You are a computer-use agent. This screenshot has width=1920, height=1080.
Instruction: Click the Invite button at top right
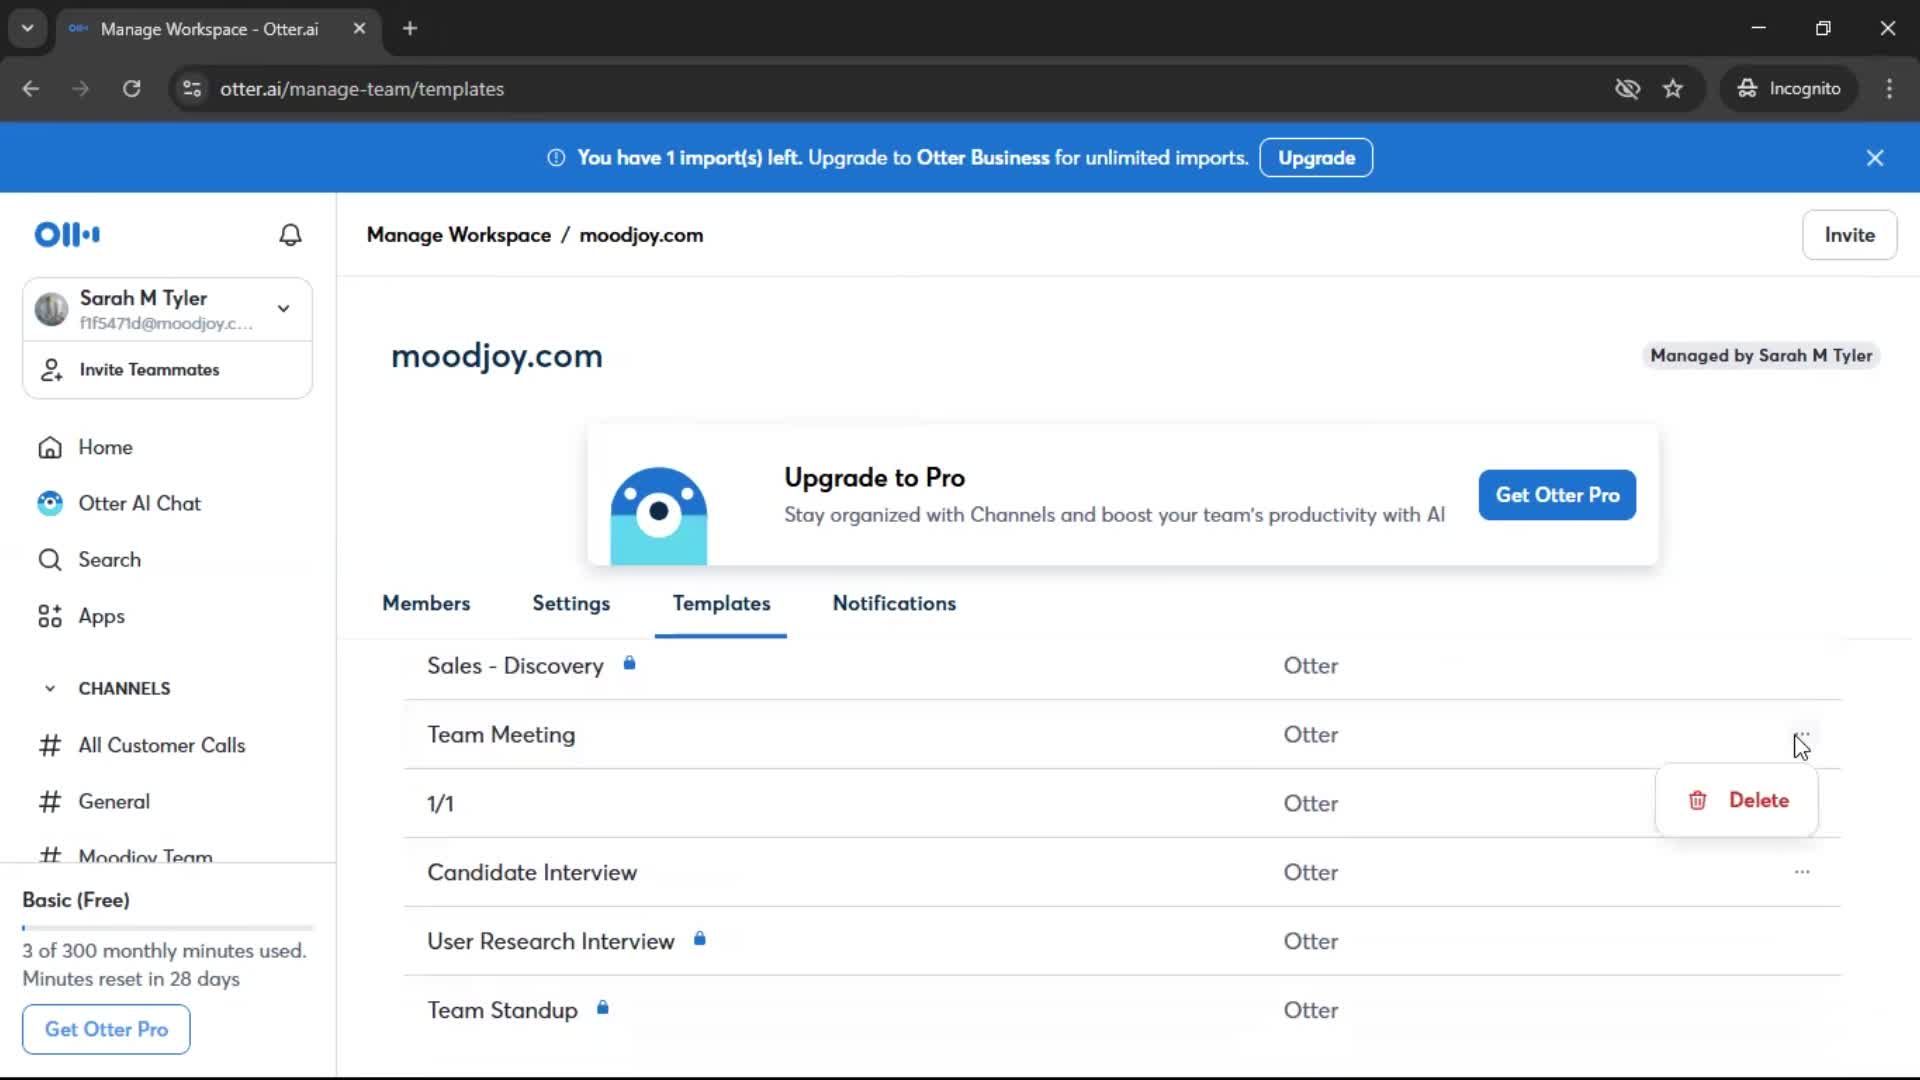(x=1849, y=235)
